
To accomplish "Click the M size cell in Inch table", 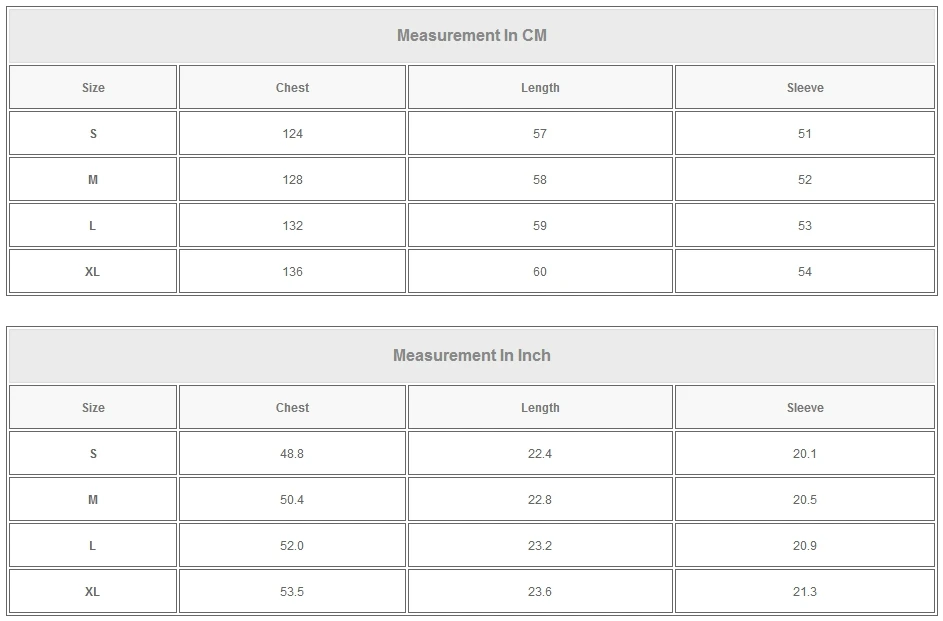I will (93, 500).
